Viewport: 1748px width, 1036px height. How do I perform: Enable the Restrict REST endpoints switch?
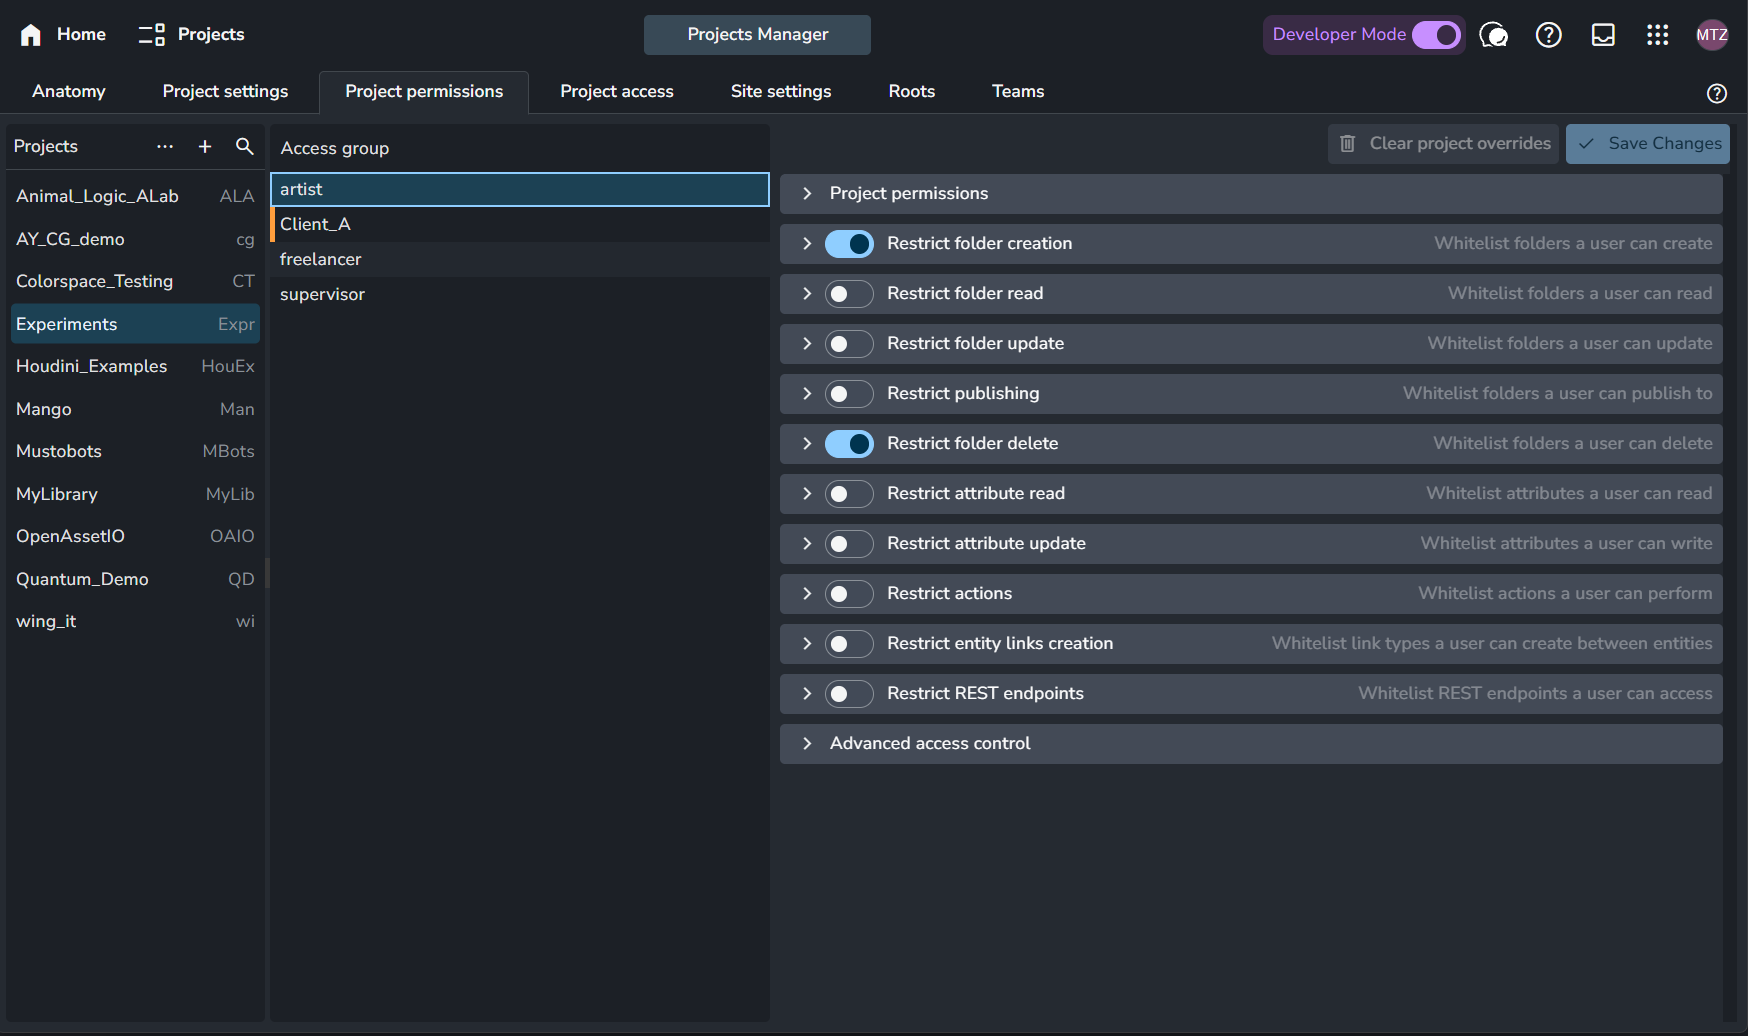point(849,694)
